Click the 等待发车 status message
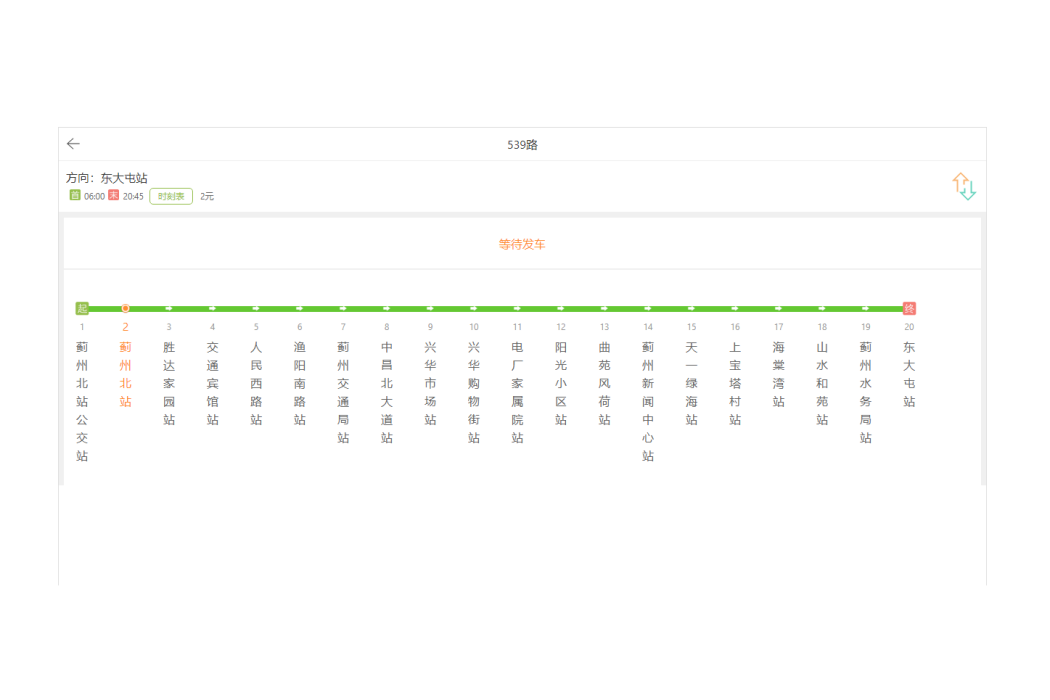The width and height of the screenshot is (1050, 700). [522, 244]
